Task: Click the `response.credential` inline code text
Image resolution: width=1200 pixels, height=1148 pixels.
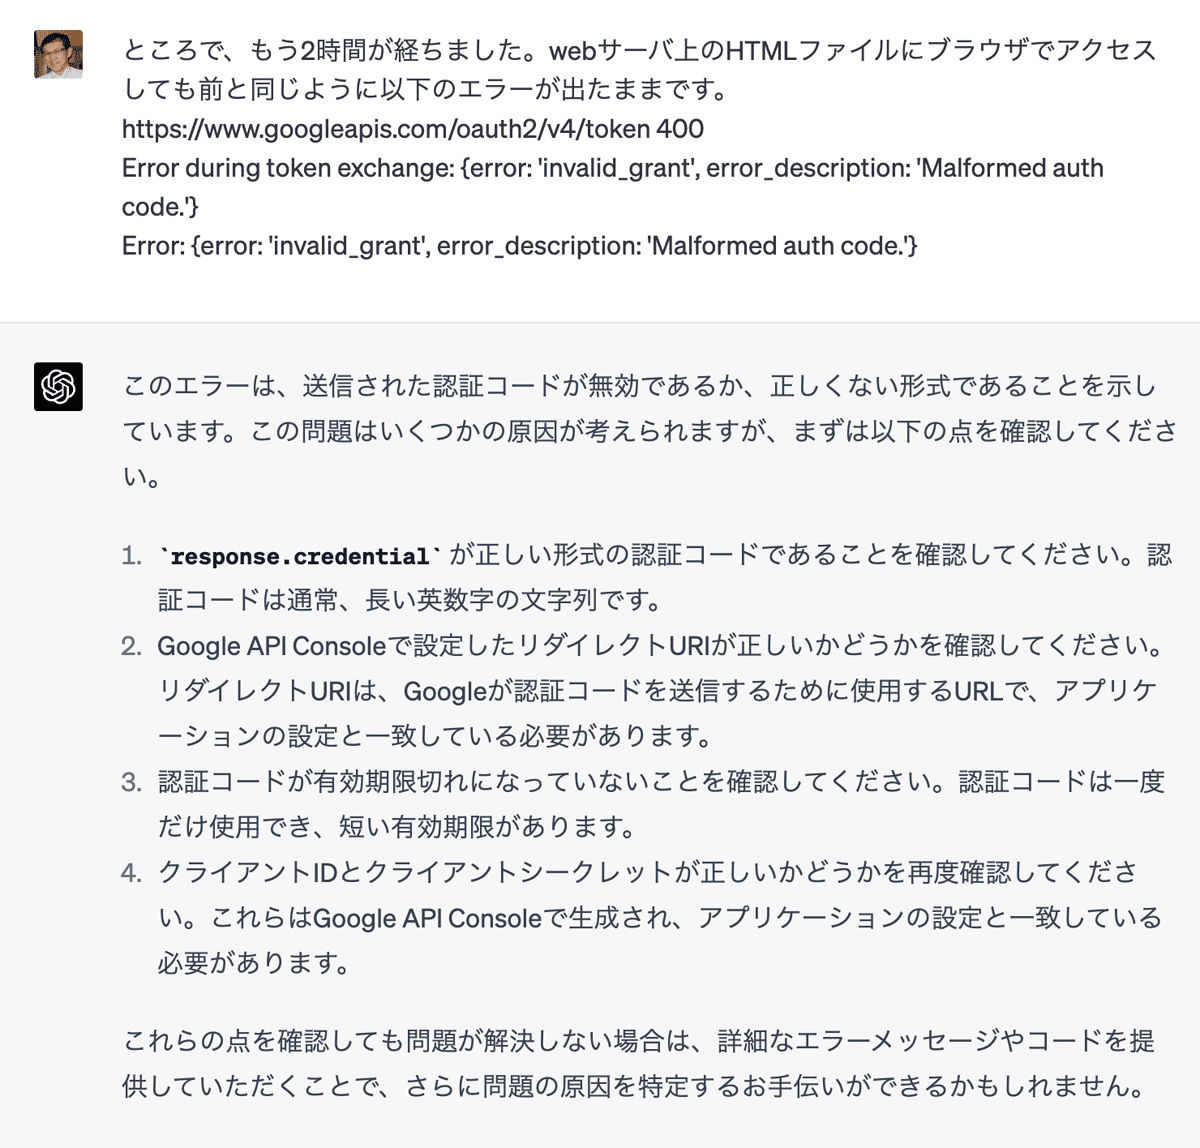Action: pyautogui.click(x=300, y=556)
